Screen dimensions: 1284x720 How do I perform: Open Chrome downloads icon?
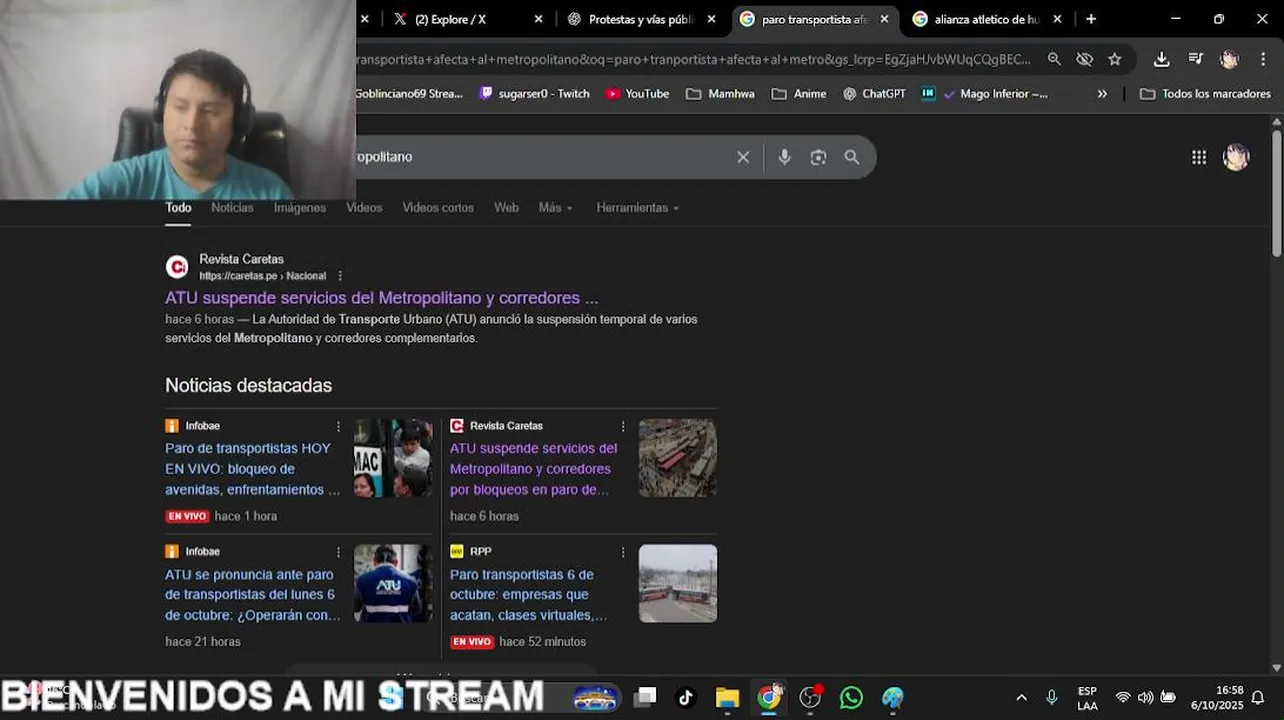(x=1161, y=59)
